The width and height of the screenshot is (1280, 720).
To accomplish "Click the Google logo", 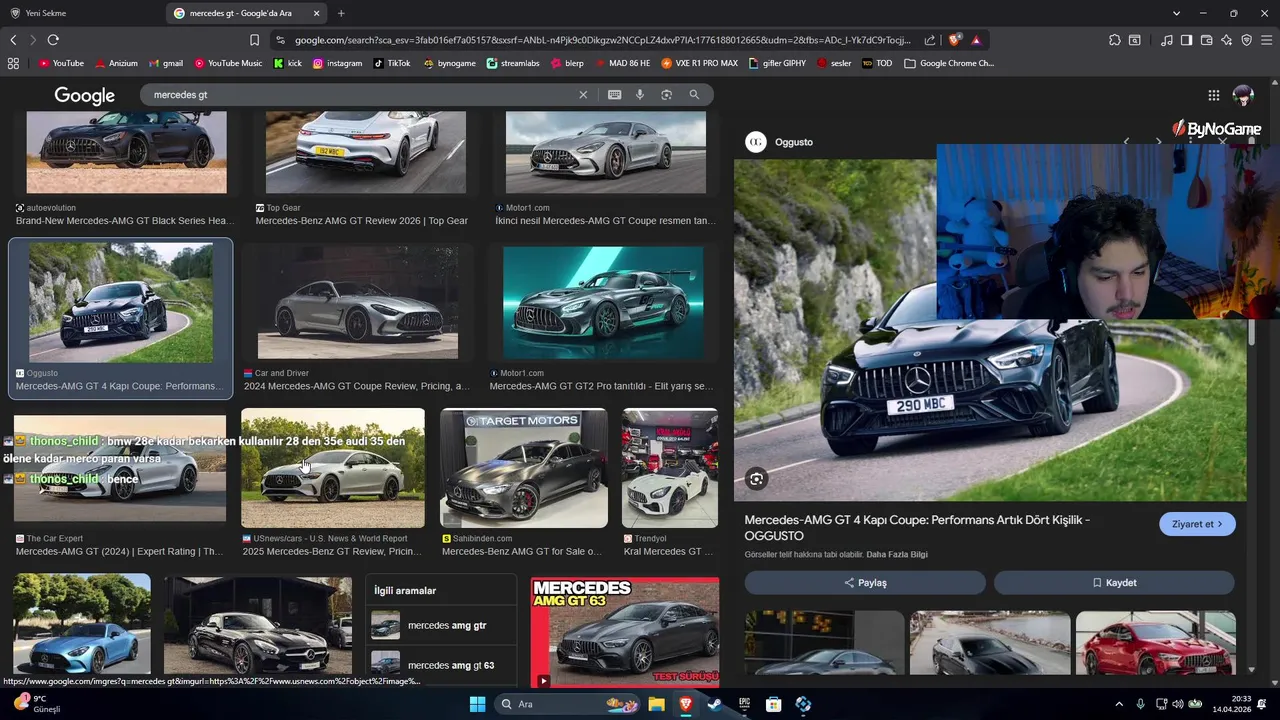I will [85, 95].
